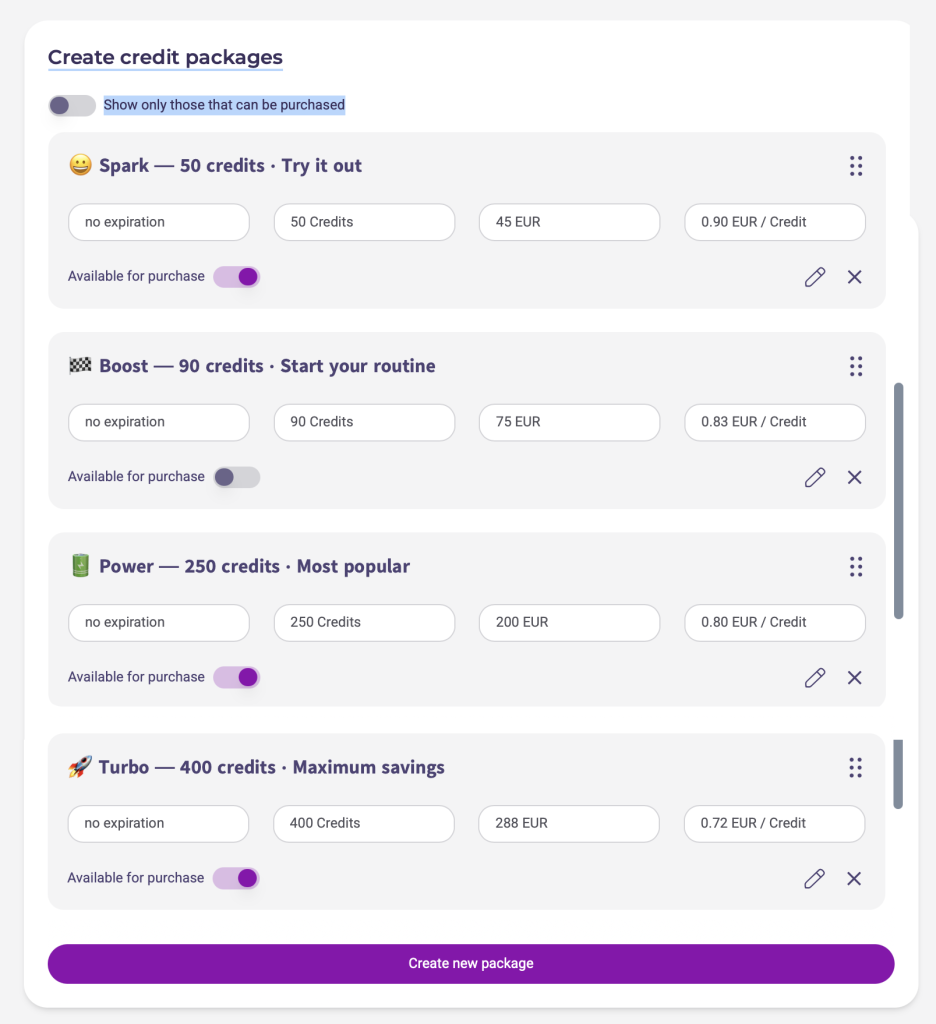Viewport: 936px width, 1024px height.
Task: Click the Boost package drag handle dots
Action: 856,366
